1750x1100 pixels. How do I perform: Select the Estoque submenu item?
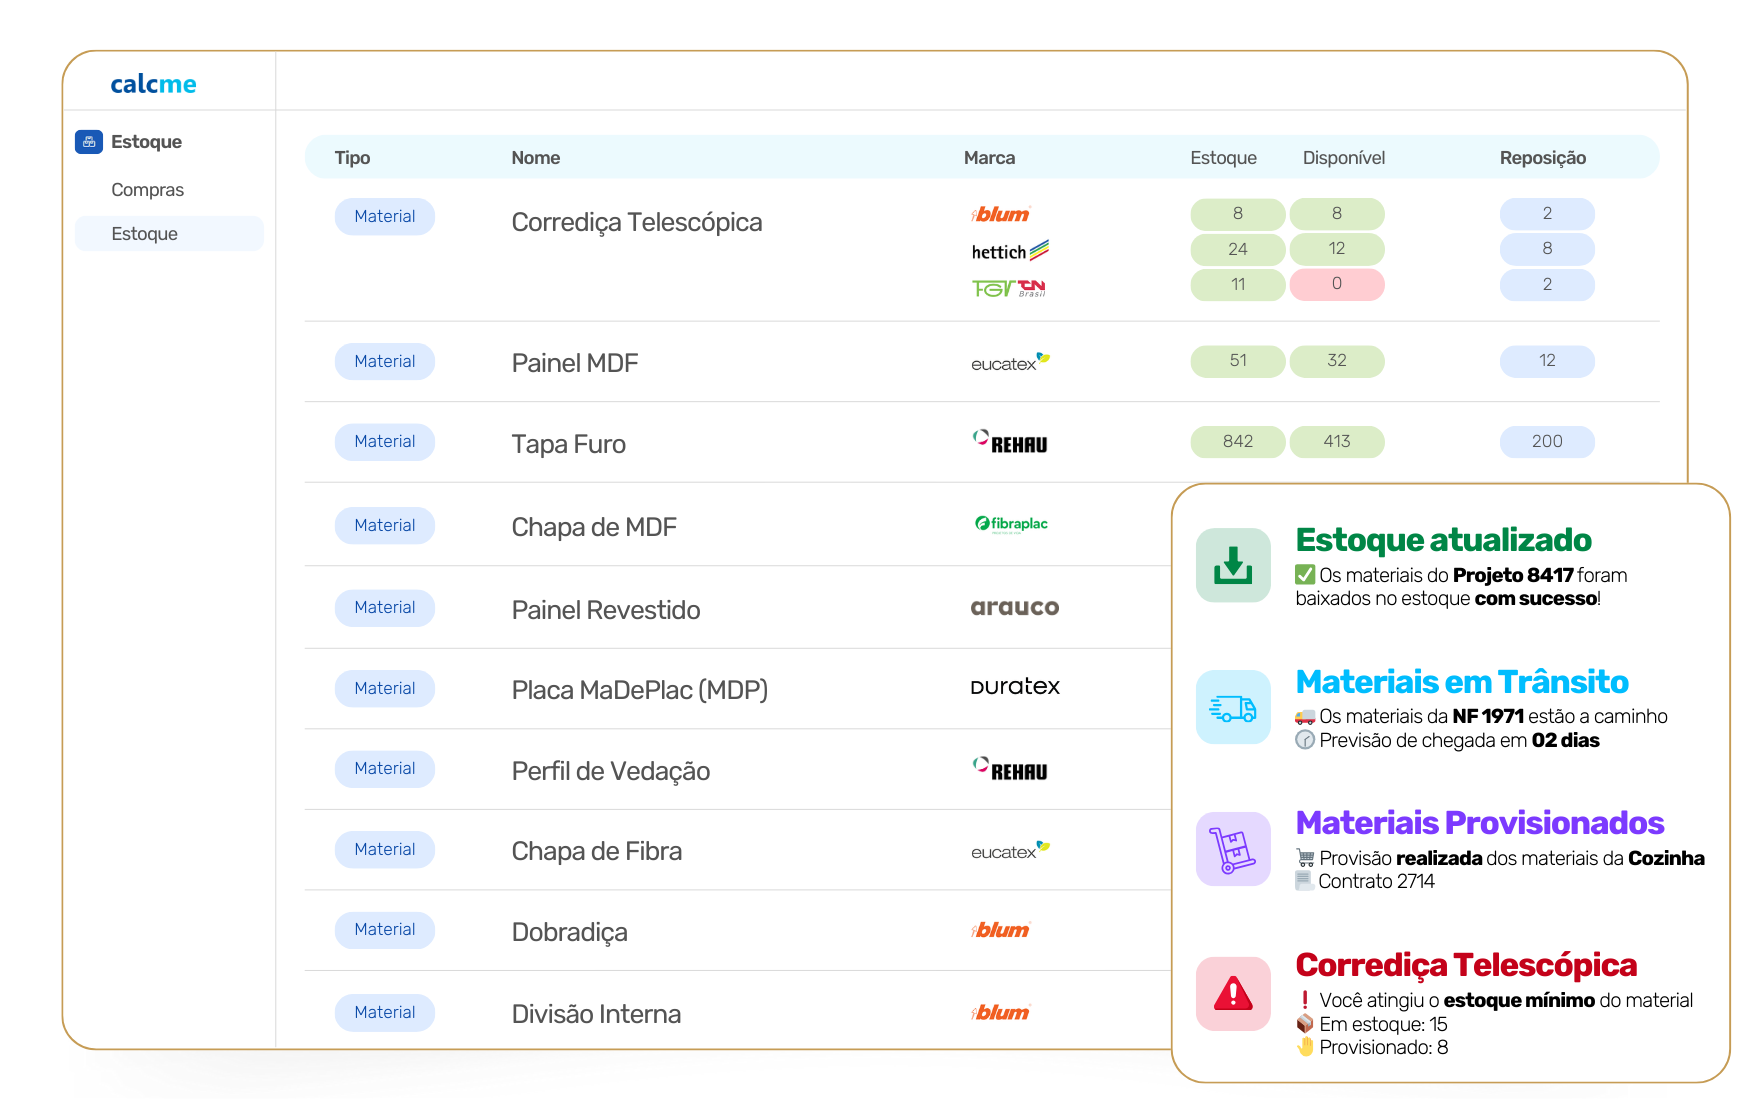145,234
